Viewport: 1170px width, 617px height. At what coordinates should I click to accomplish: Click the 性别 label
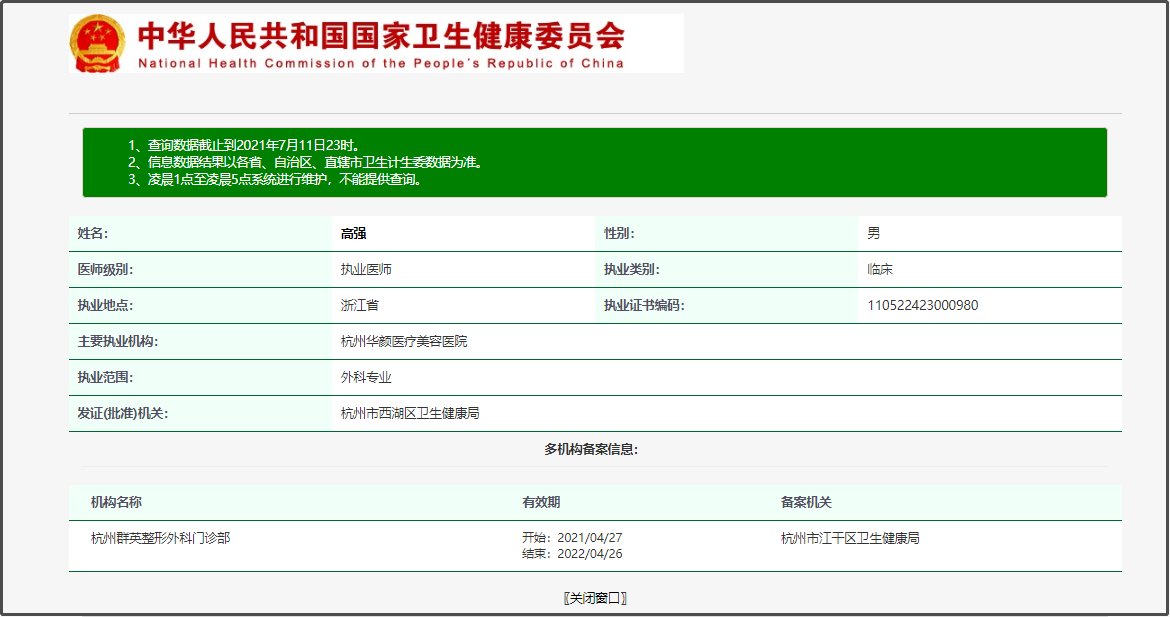(619, 234)
